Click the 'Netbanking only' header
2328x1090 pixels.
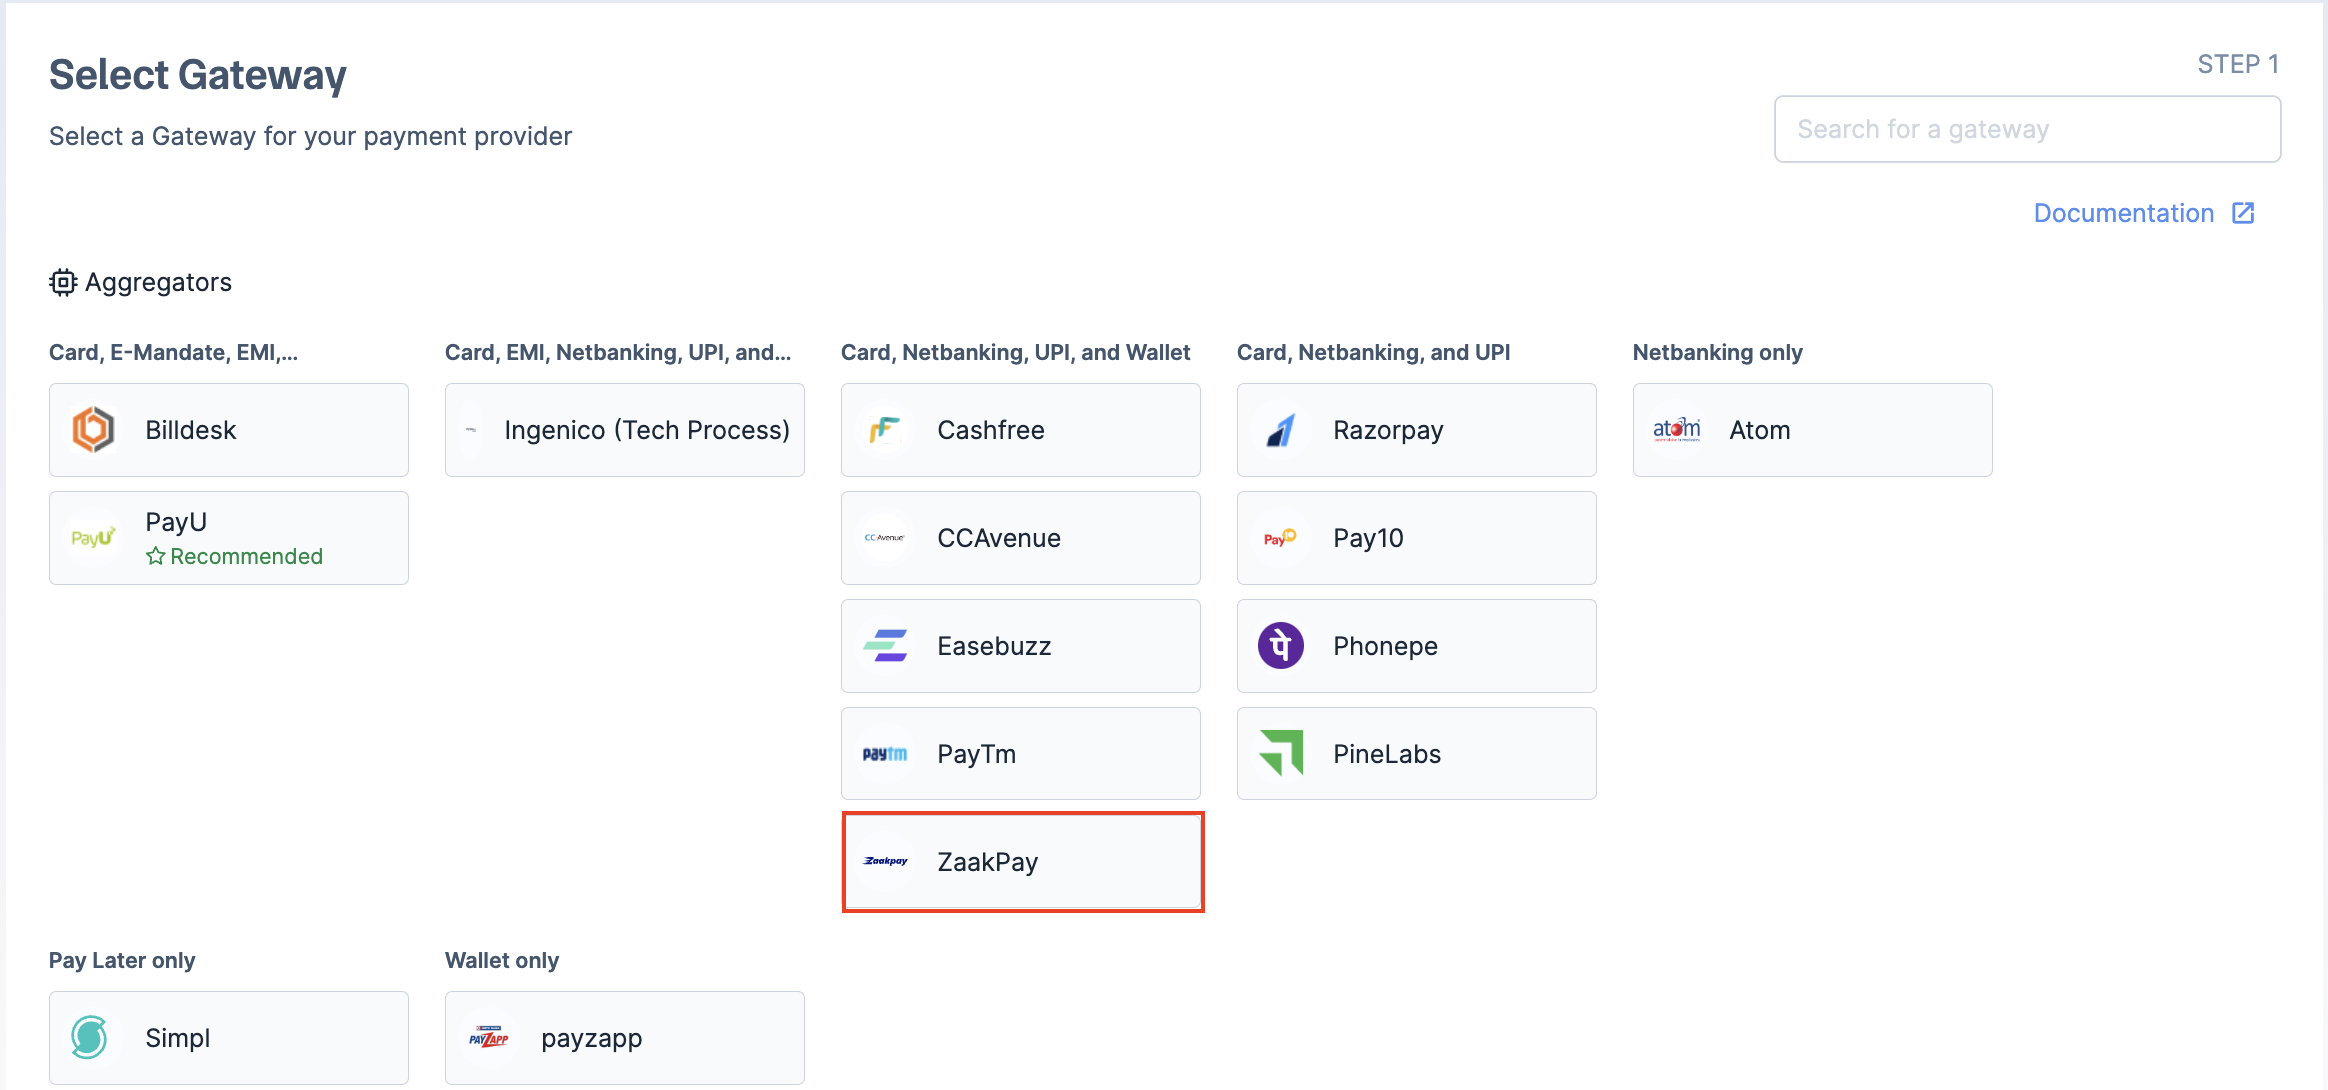(x=1718, y=352)
